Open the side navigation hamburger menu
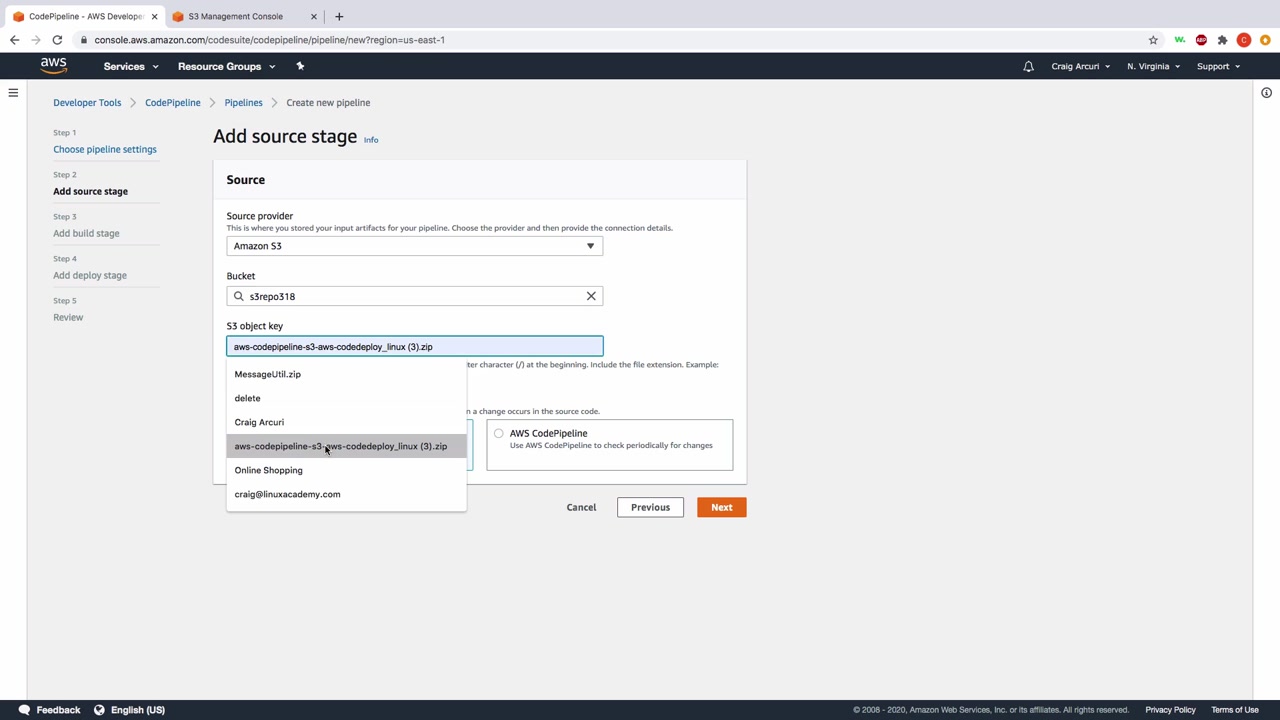The width and height of the screenshot is (1280, 720). pos(13,93)
